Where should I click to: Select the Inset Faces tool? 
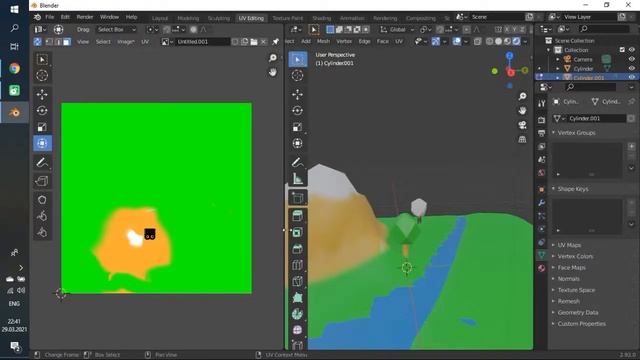point(298,232)
